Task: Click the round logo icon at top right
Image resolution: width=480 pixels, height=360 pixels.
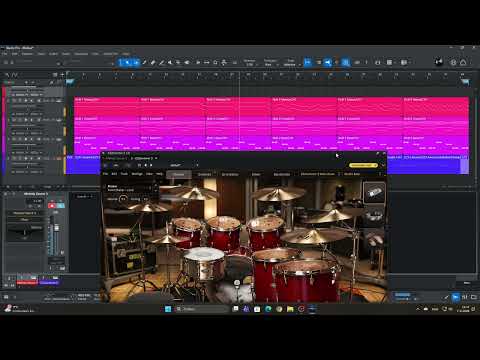Action: coord(439,62)
